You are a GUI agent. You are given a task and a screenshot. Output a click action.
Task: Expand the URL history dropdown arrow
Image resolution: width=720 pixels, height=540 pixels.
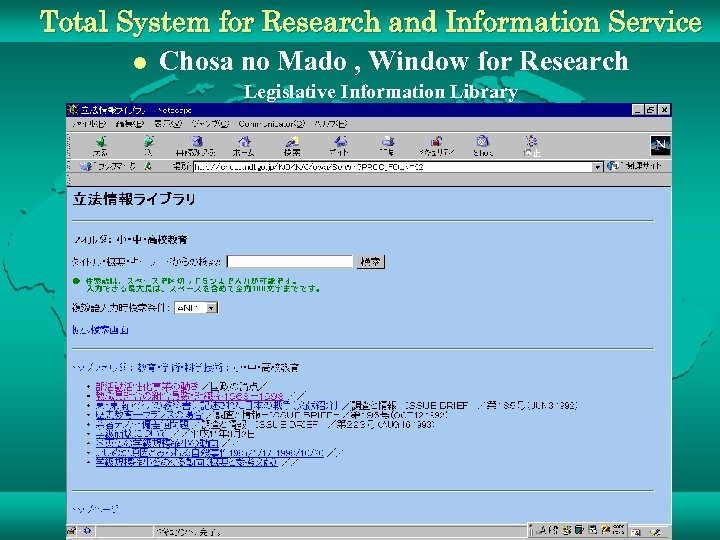pyautogui.click(x=597, y=167)
